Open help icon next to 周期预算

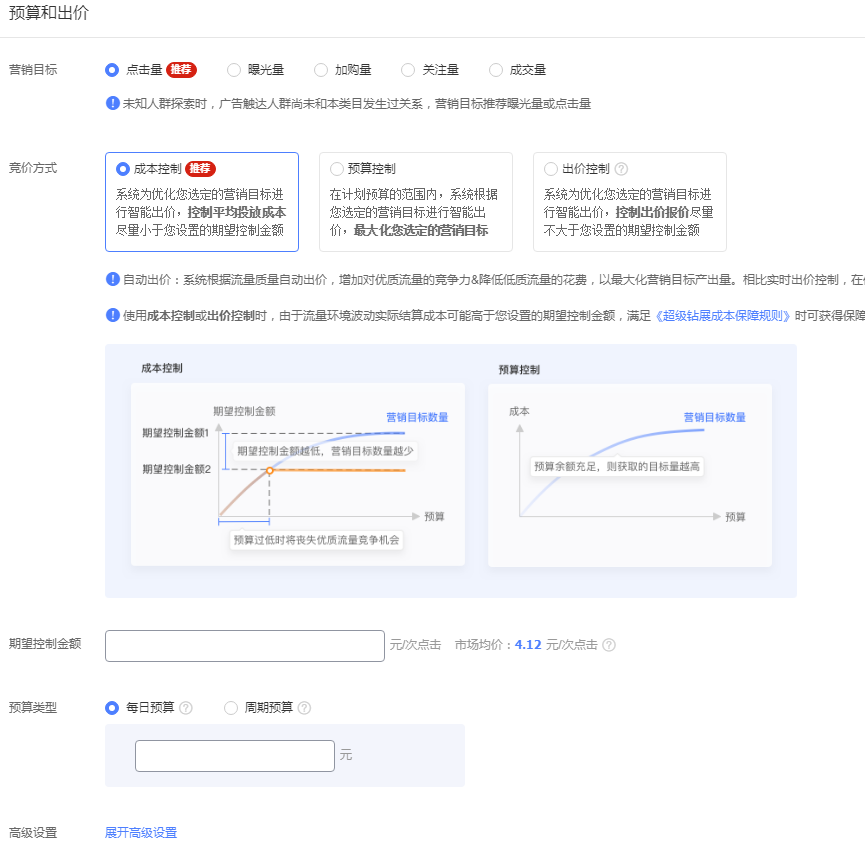(305, 708)
